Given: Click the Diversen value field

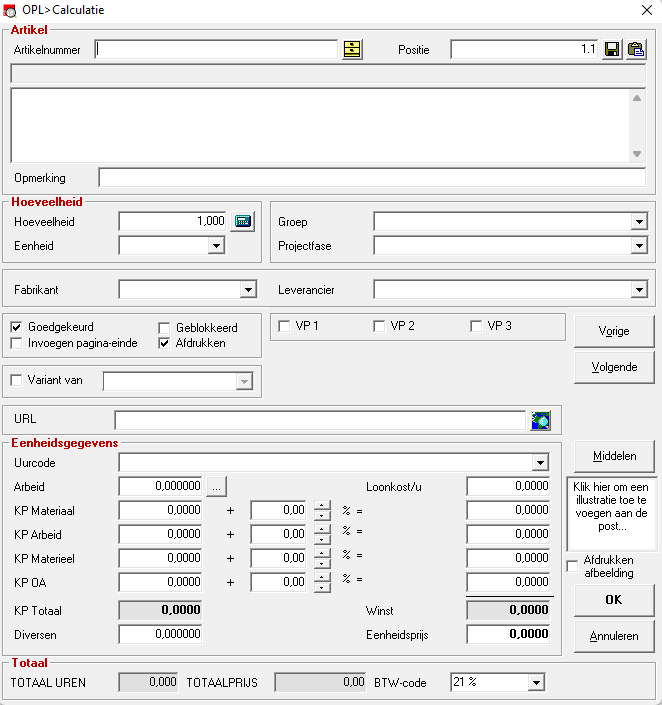Looking at the screenshot, I should [x=161, y=634].
